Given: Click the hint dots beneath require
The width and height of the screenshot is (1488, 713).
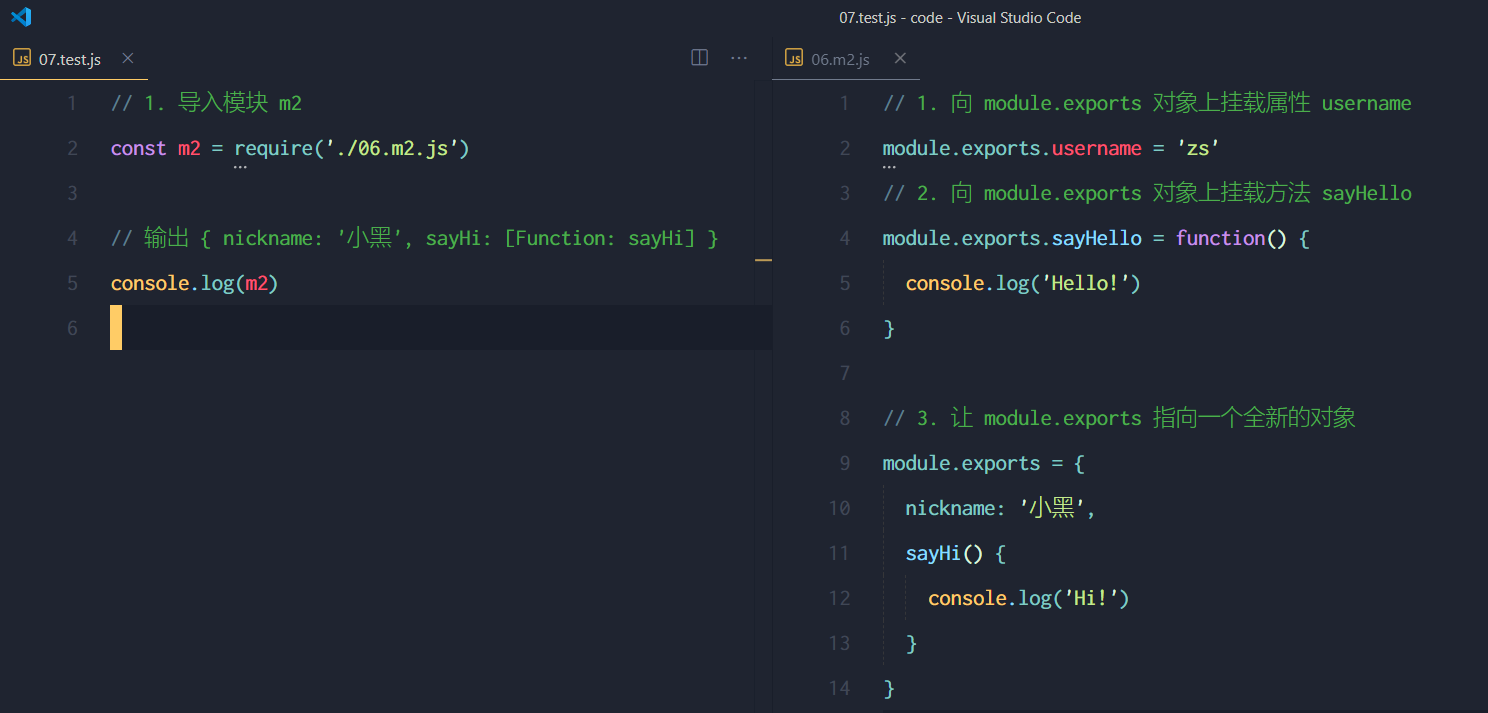Looking at the screenshot, I should (240, 167).
